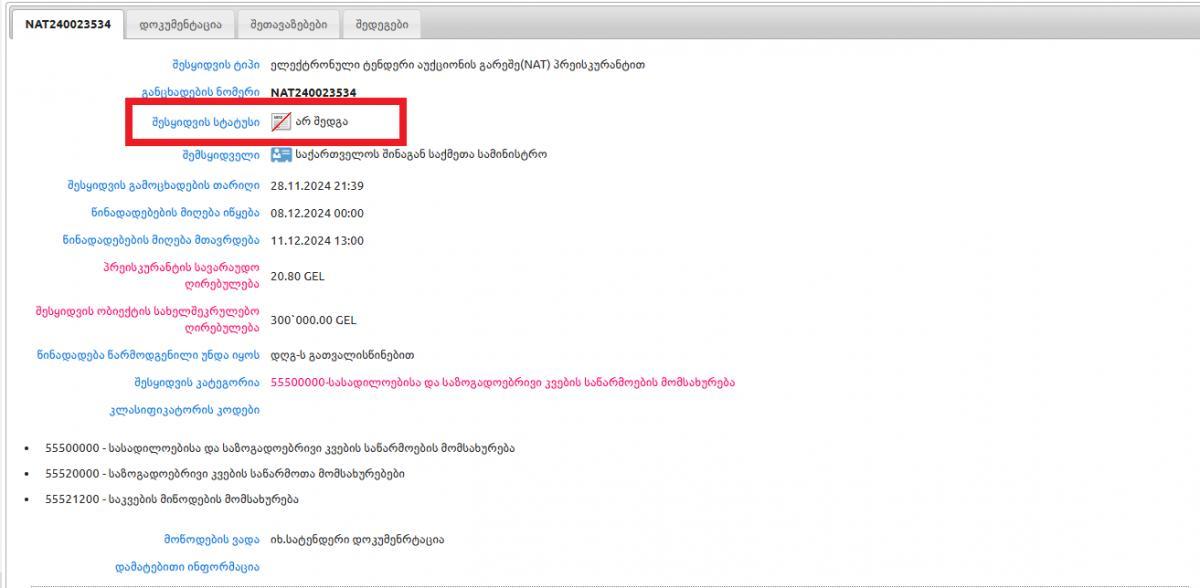Click the bid start date 08.12.2024 00:00

tap(317, 213)
